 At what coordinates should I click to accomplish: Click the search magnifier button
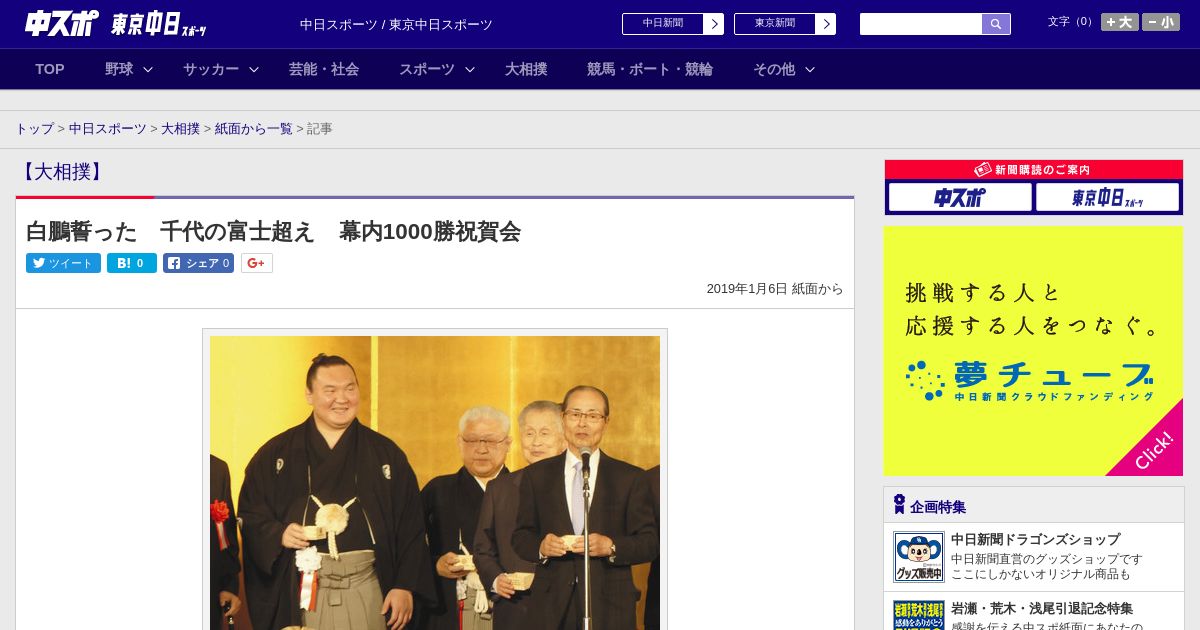(996, 24)
